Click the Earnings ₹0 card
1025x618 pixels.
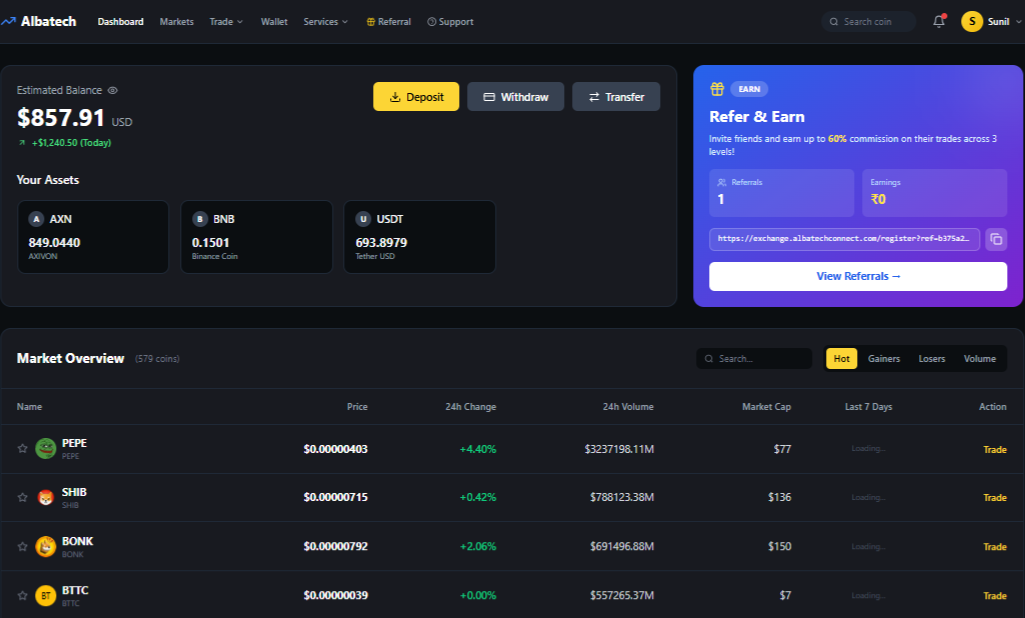934,193
